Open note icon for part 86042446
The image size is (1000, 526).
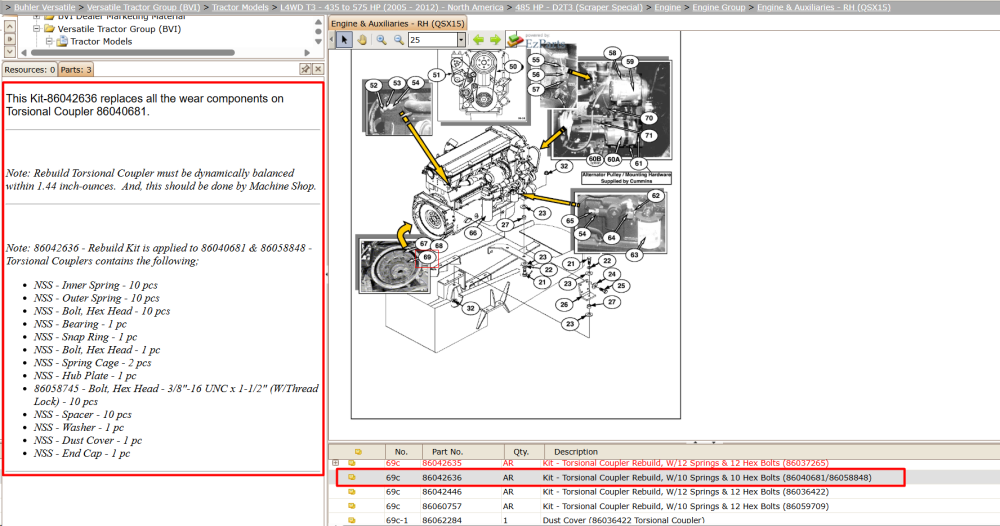[351, 492]
